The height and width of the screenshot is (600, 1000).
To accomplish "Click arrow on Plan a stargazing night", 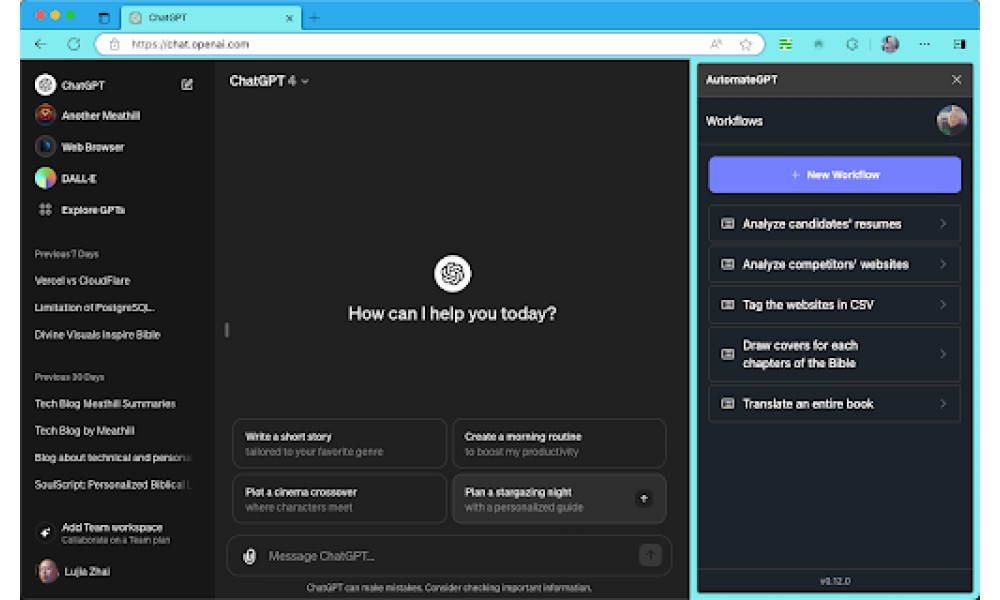I will point(643,499).
